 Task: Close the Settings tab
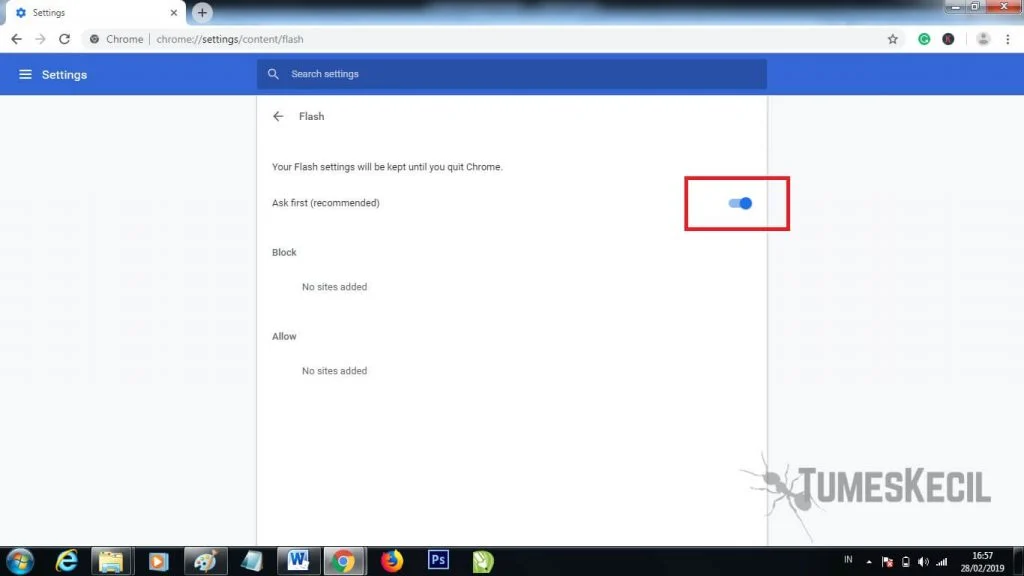pyautogui.click(x=174, y=12)
